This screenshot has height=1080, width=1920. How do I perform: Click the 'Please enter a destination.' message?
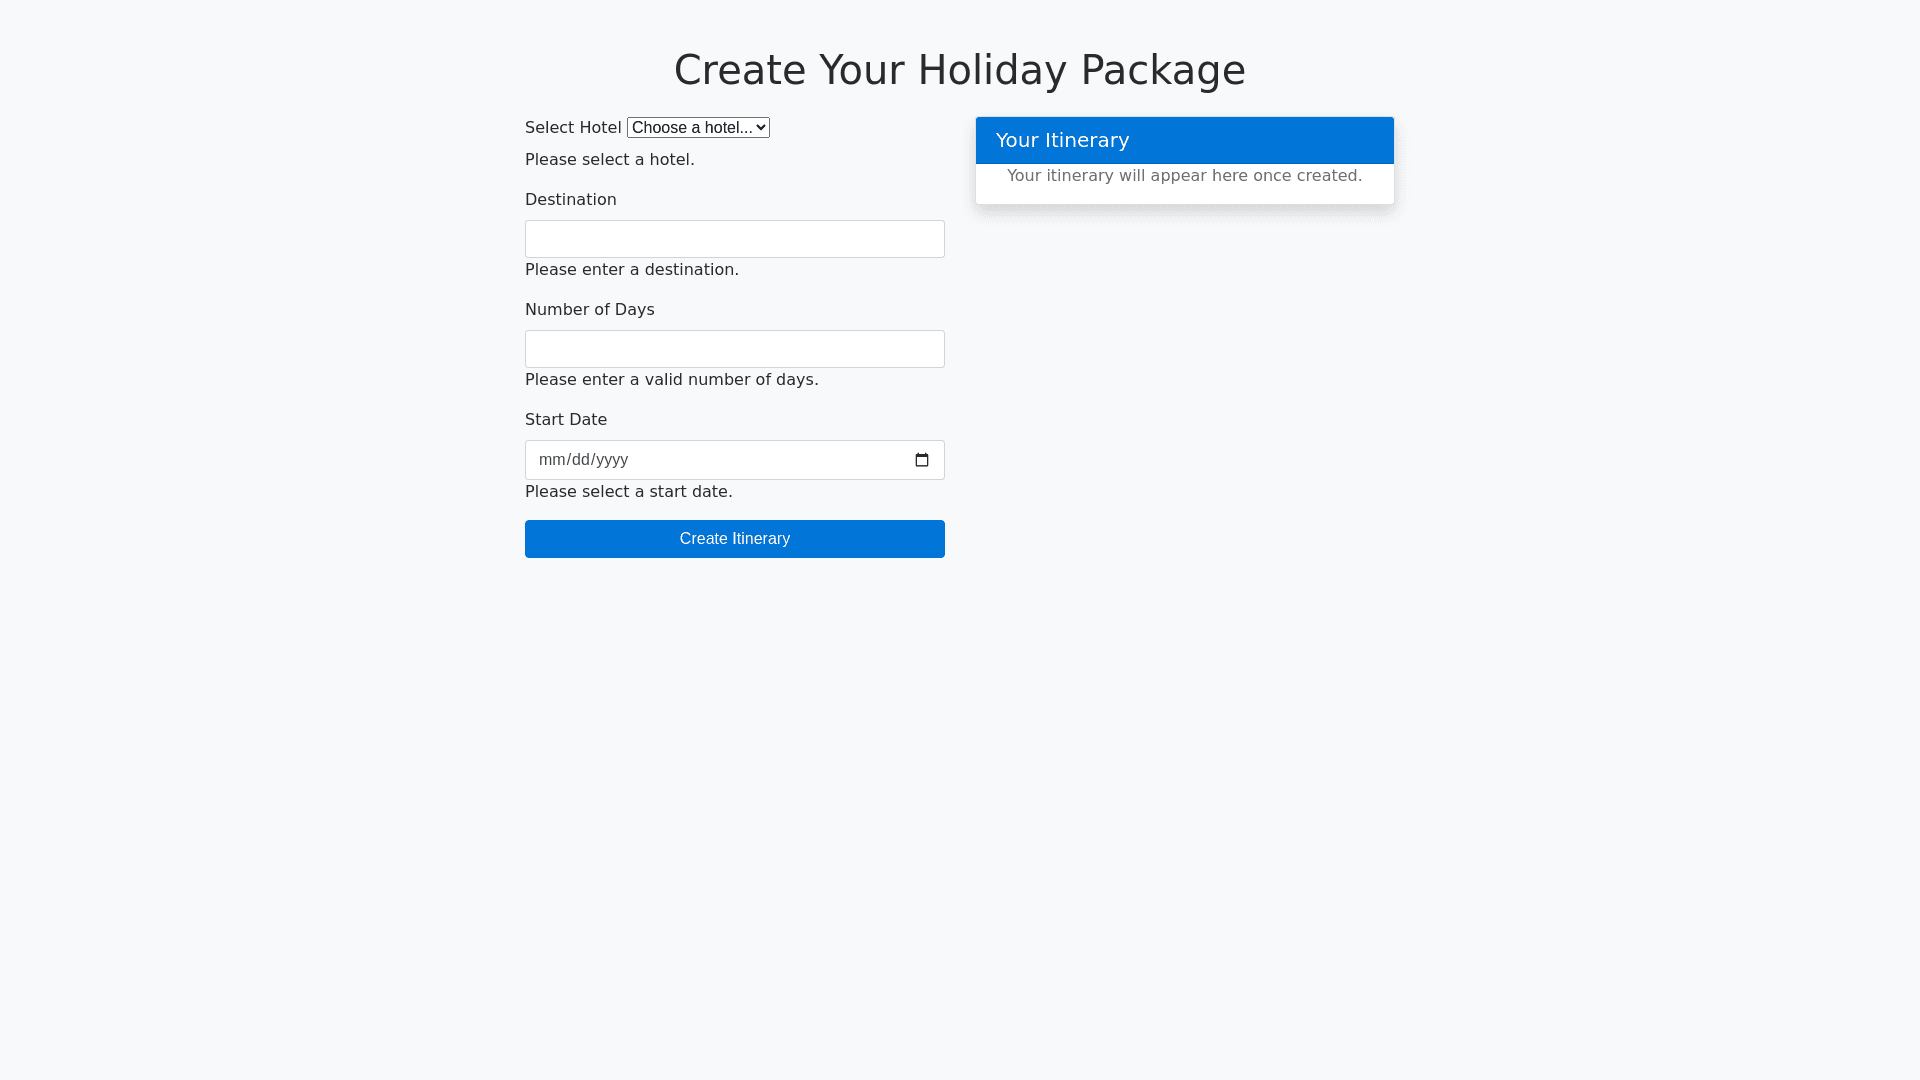click(x=631, y=270)
